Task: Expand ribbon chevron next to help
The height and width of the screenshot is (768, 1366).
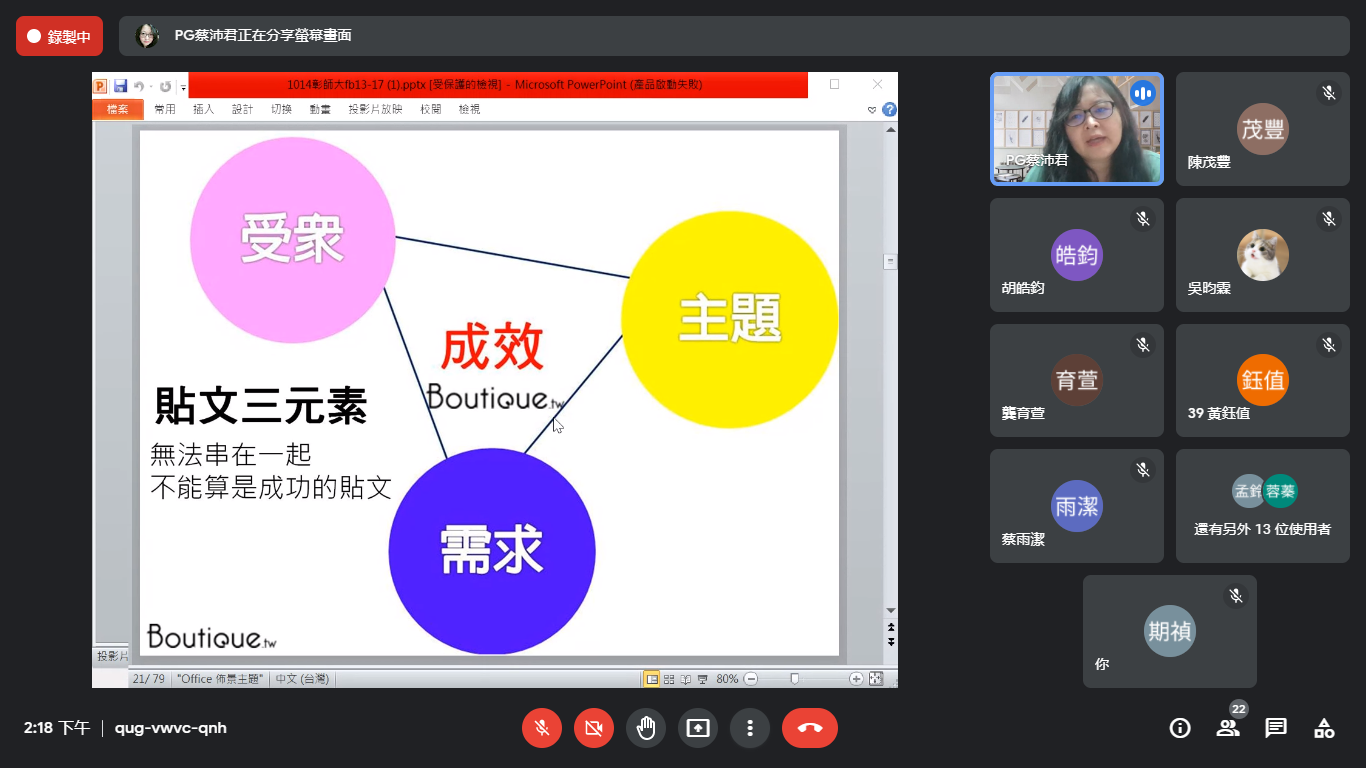Action: click(872, 110)
